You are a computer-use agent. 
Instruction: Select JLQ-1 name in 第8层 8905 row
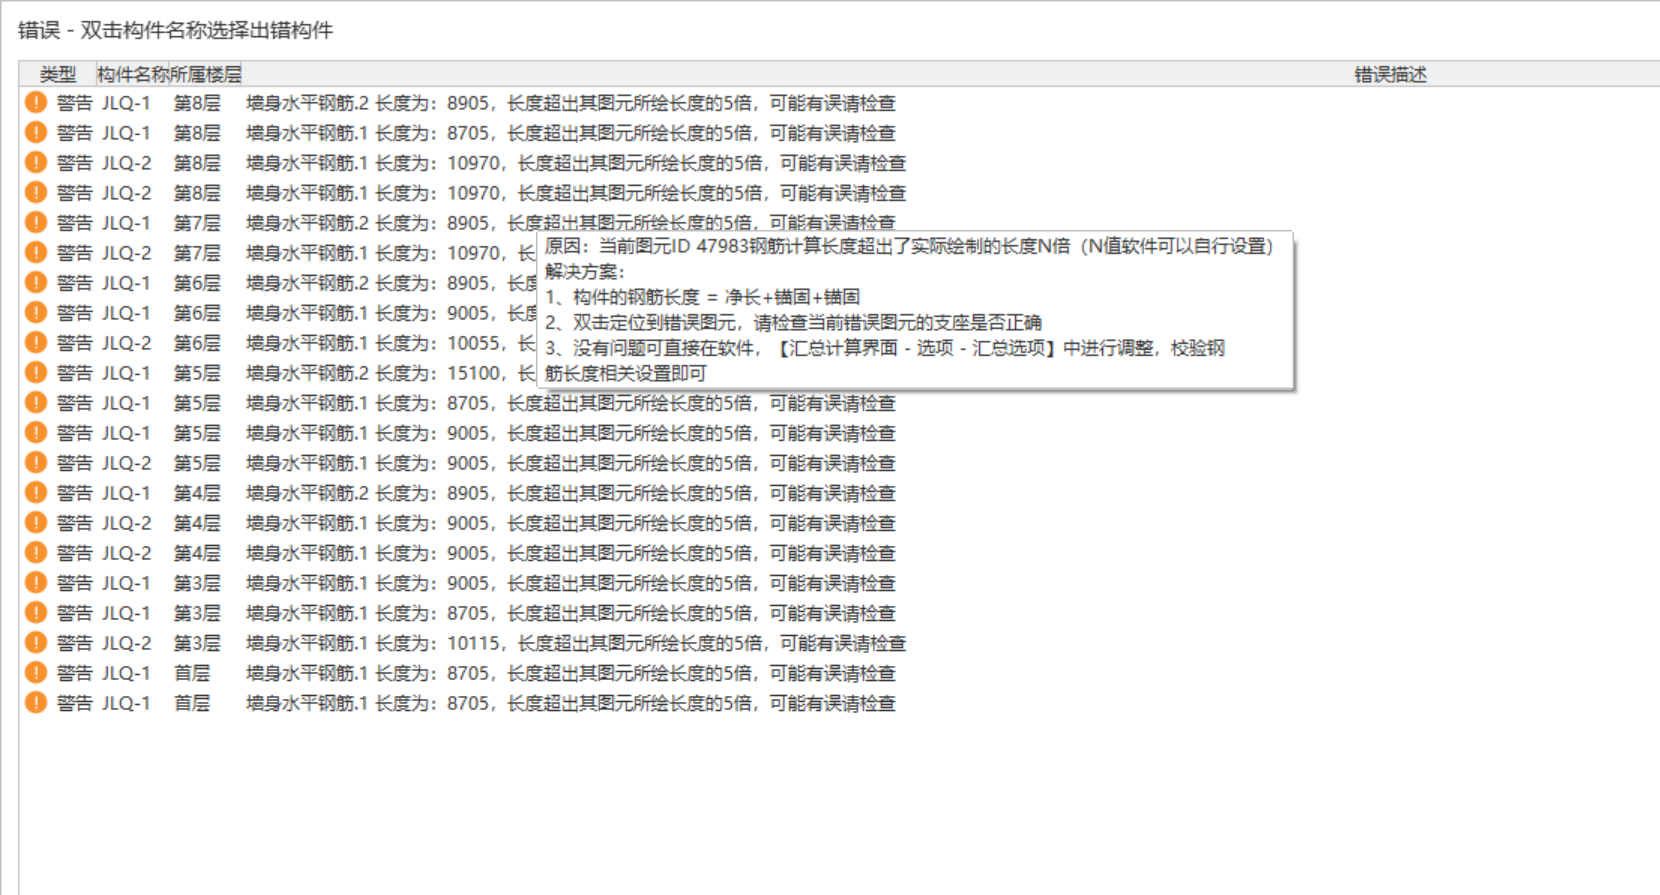tap(126, 103)
